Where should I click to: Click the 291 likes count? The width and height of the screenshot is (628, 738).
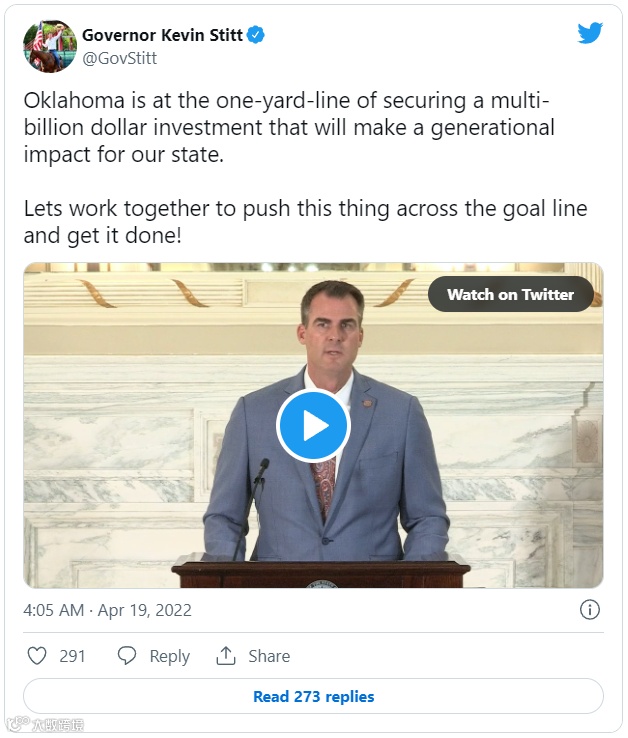[x=72, y=656]
